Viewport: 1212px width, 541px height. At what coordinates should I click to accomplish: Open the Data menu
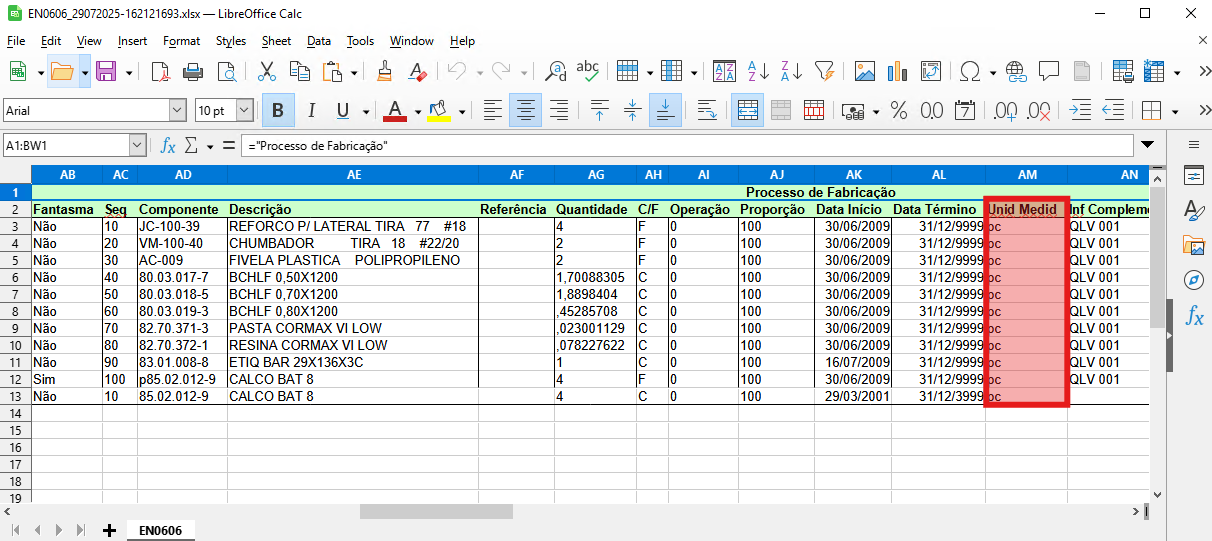319,41
